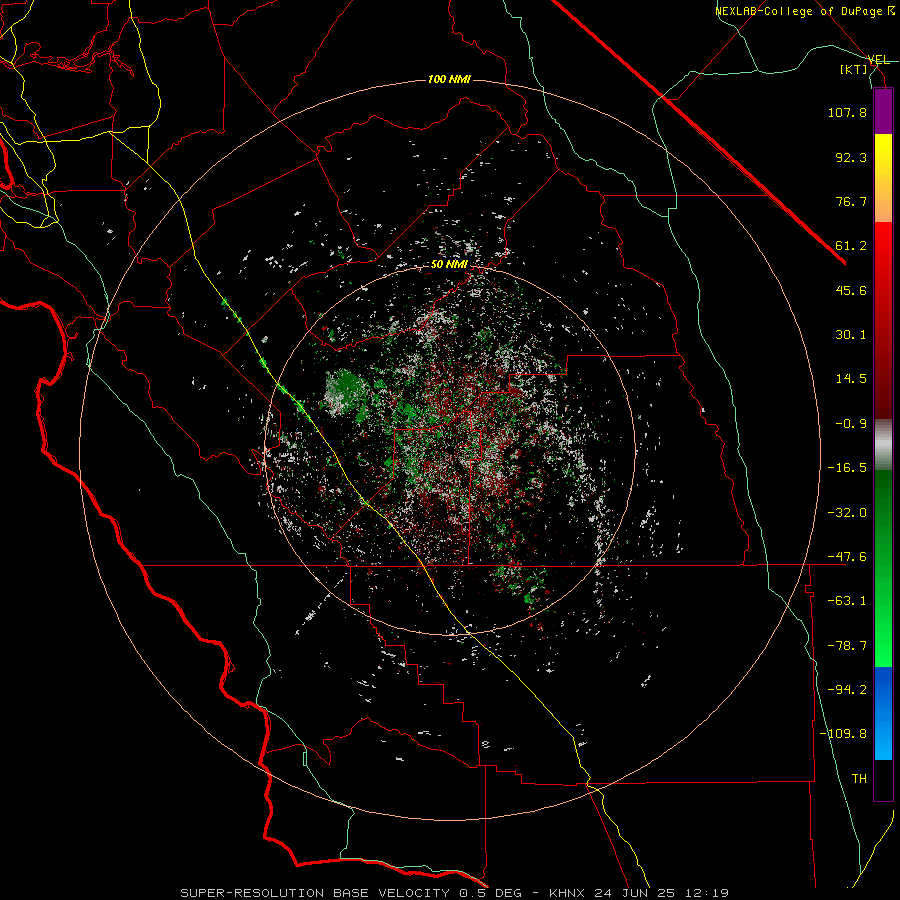Click the 92.3 legend value
The height and width of the screenshot is (900, 900).
coord(851,157)
